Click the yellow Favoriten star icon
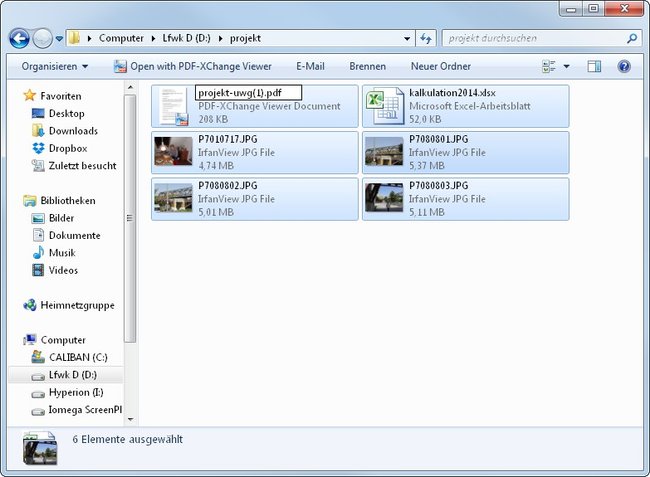 (30, 95)
